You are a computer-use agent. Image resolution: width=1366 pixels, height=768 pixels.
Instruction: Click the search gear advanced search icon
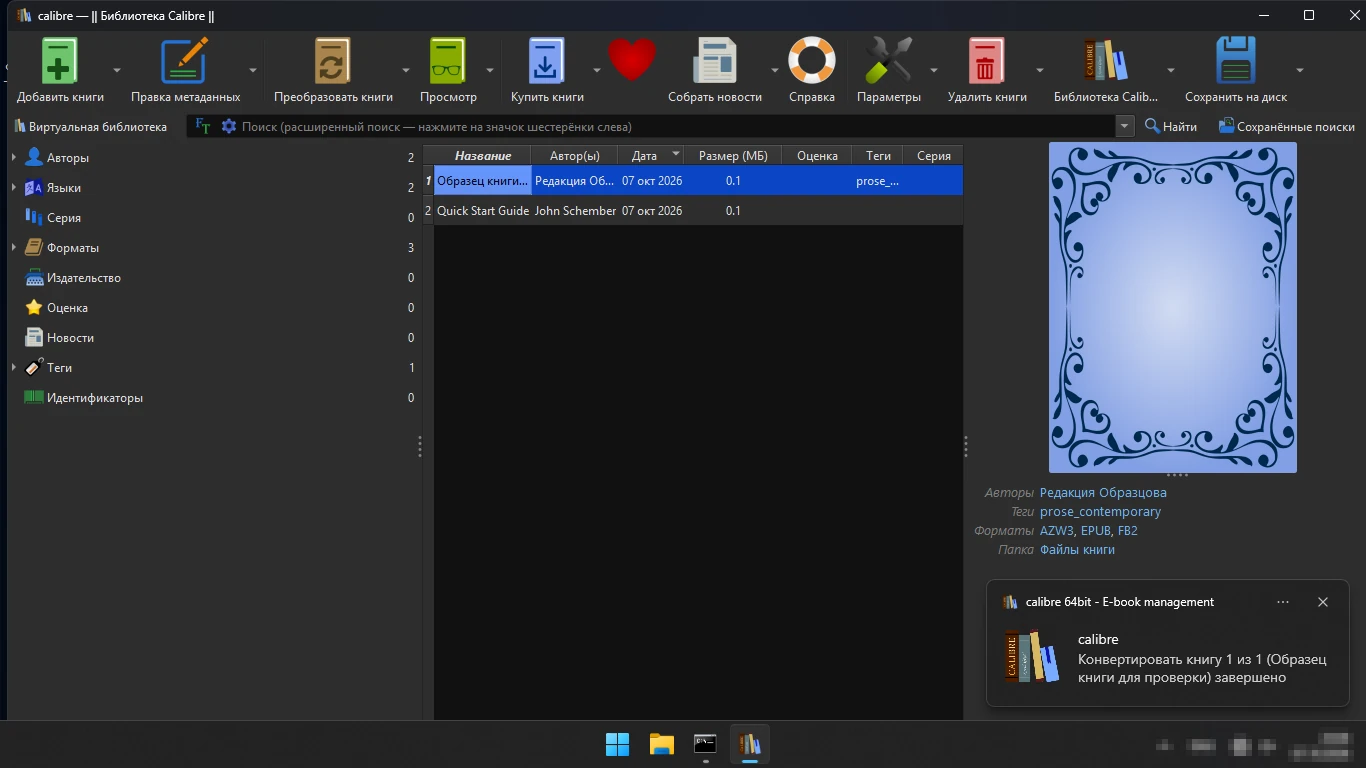[229, 127]
